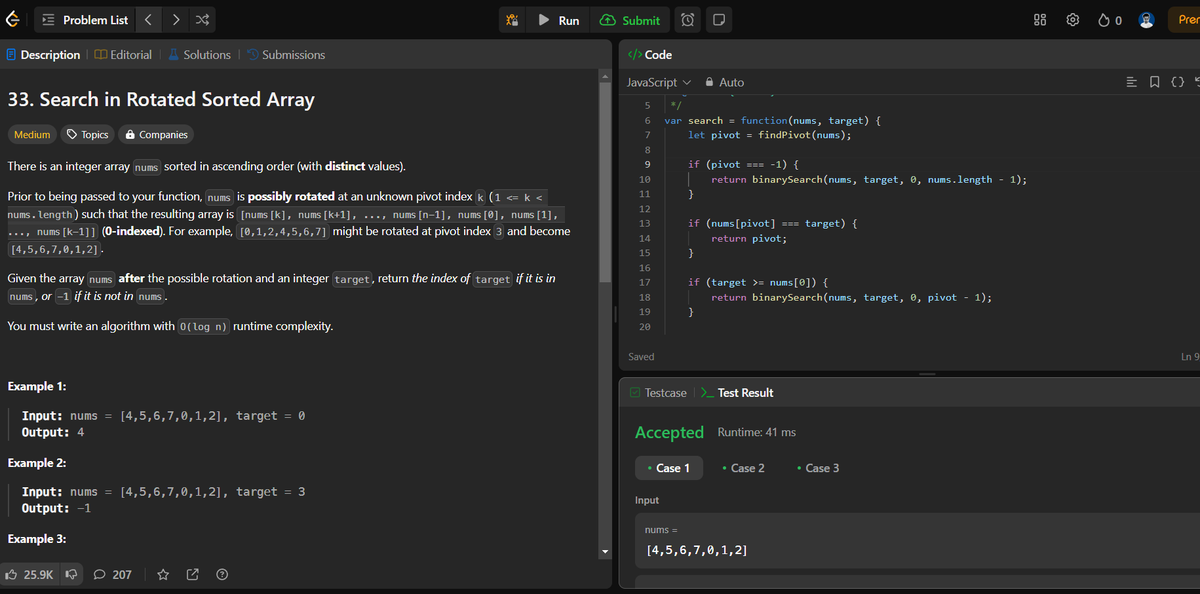Click the share external link icon

pyautogui.click(x=193, y=575)
